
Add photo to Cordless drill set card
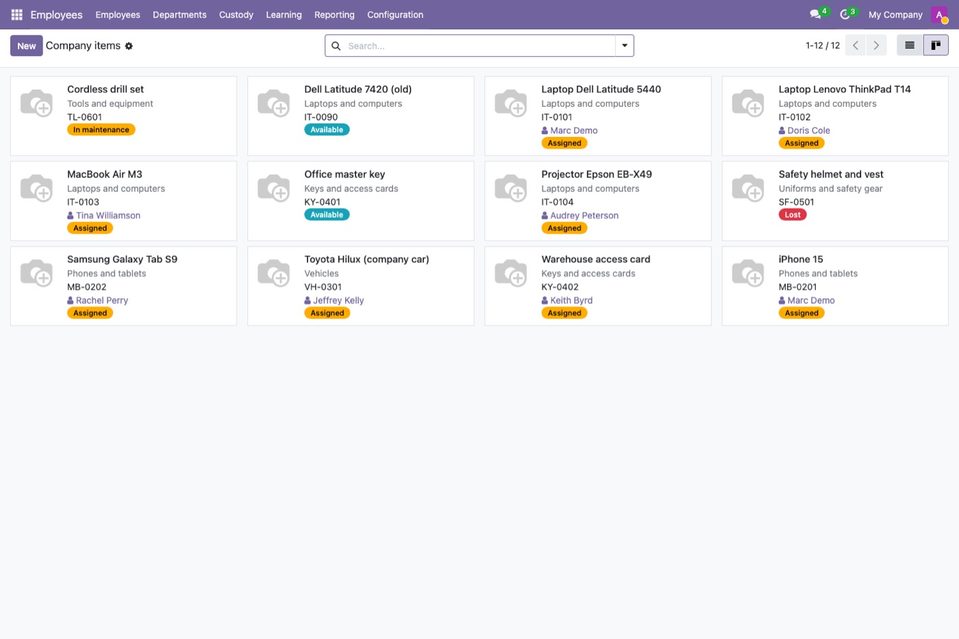coord(37,103)
